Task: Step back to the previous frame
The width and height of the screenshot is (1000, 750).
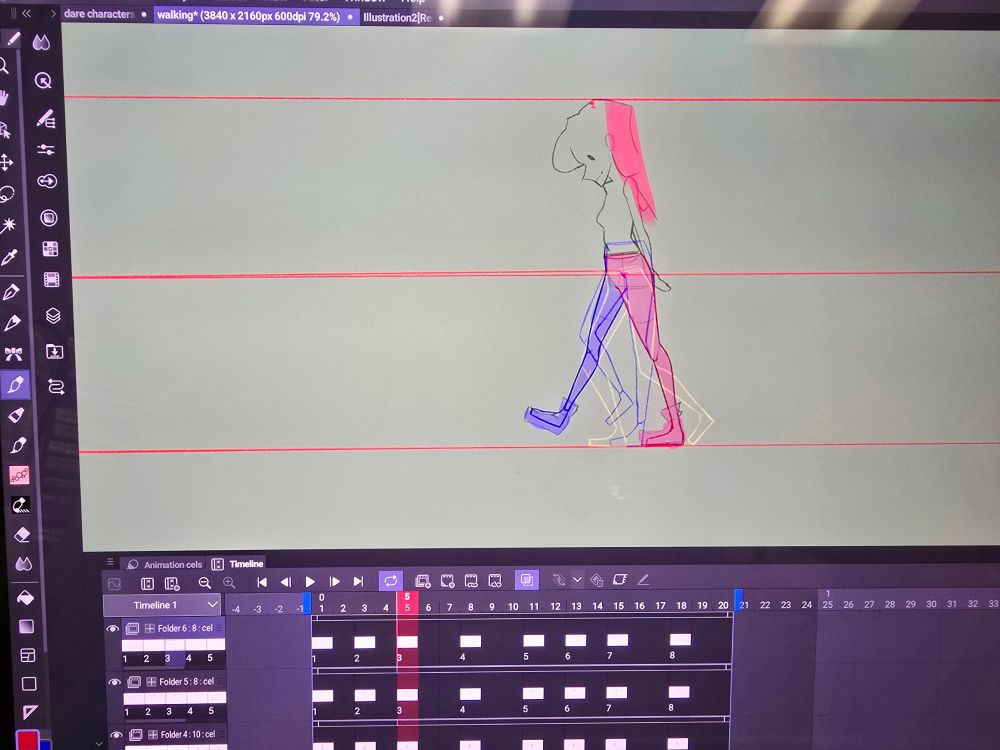Action: pos(286,582)
